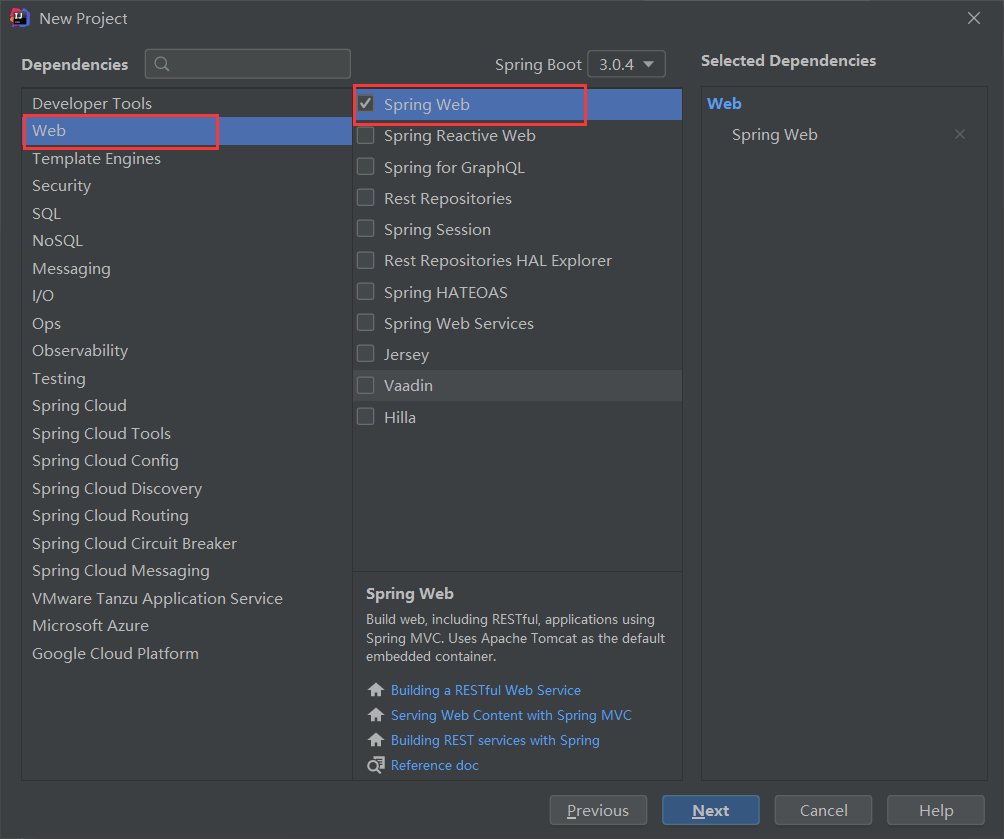Close the New Project dialog
Viewport: 1004px width, 839px height.
[x=974, y=18]
